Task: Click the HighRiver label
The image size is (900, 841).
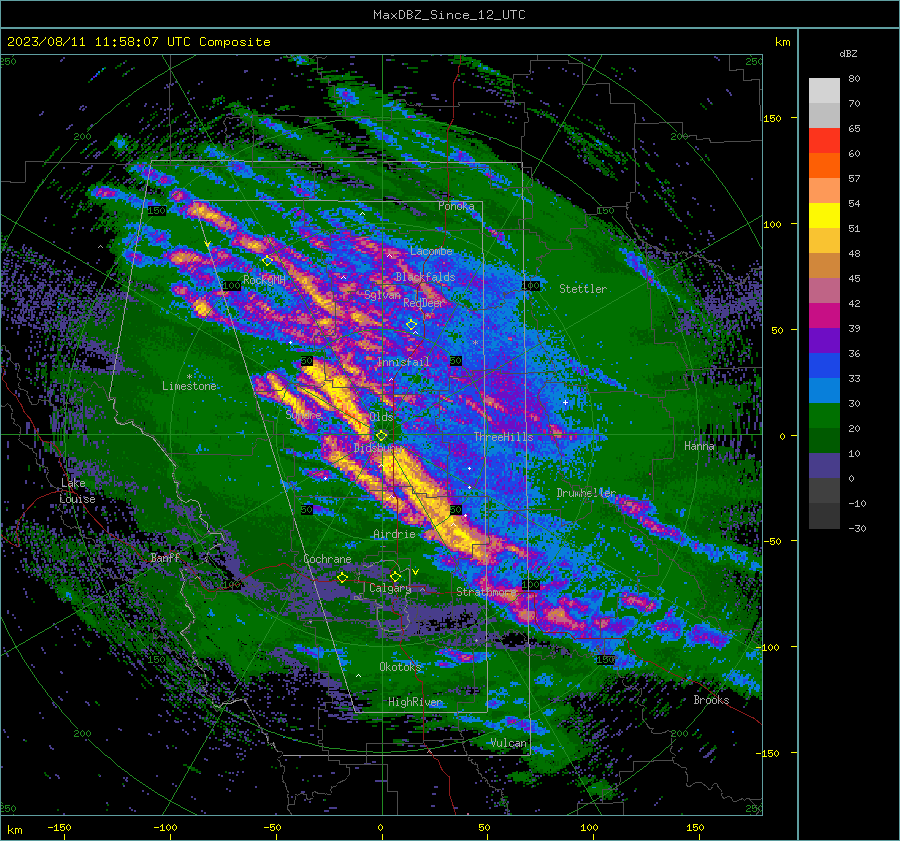Action: [x=415, y=703]
